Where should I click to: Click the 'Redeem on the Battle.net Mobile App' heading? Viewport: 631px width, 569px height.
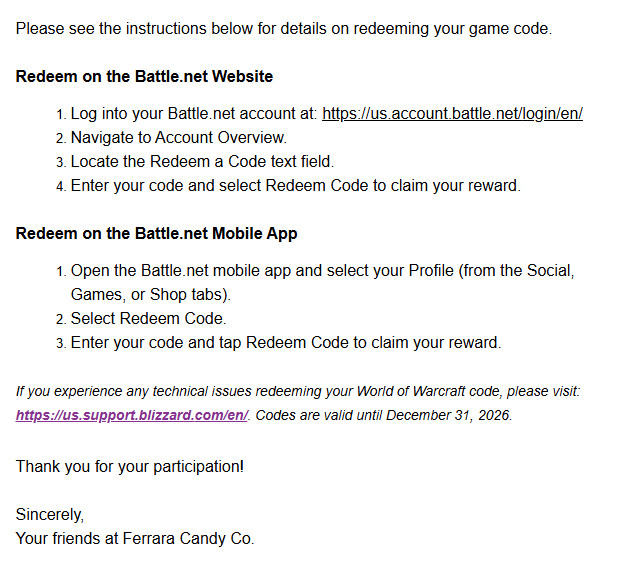click(156, 234)
